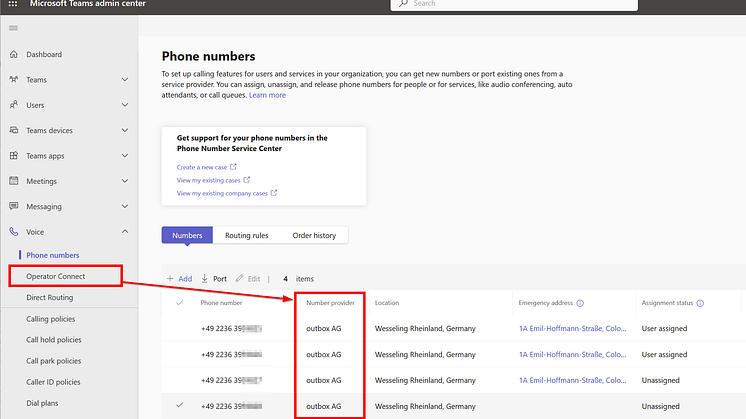The height and width of the screenshot is (419, 746).
Task: Click Dashboard label in sidebar
Action: [x=44, y=54]
